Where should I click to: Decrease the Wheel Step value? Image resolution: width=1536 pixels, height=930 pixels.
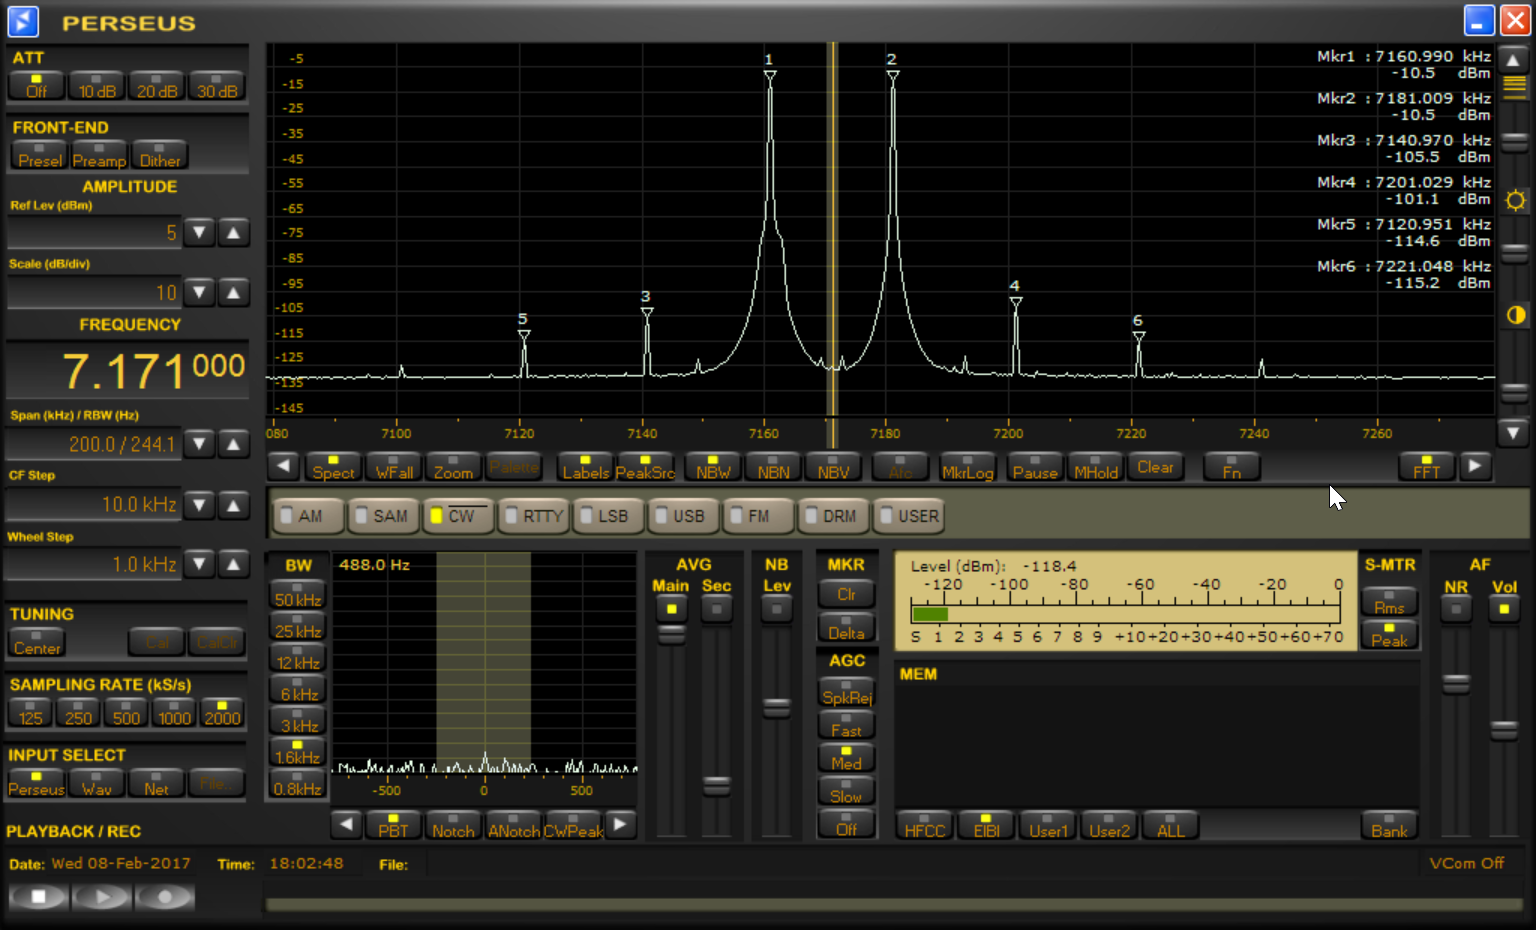[x=200, y=564]
